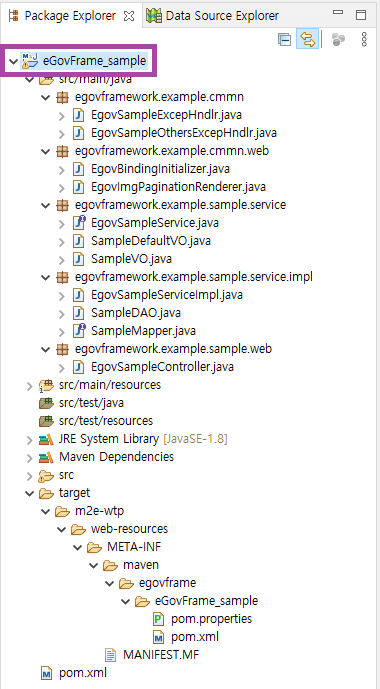The width and height of the screenshot is (380, 689).
Task: Click package icon of egovframework.example.cmmn
Action: 63,97
